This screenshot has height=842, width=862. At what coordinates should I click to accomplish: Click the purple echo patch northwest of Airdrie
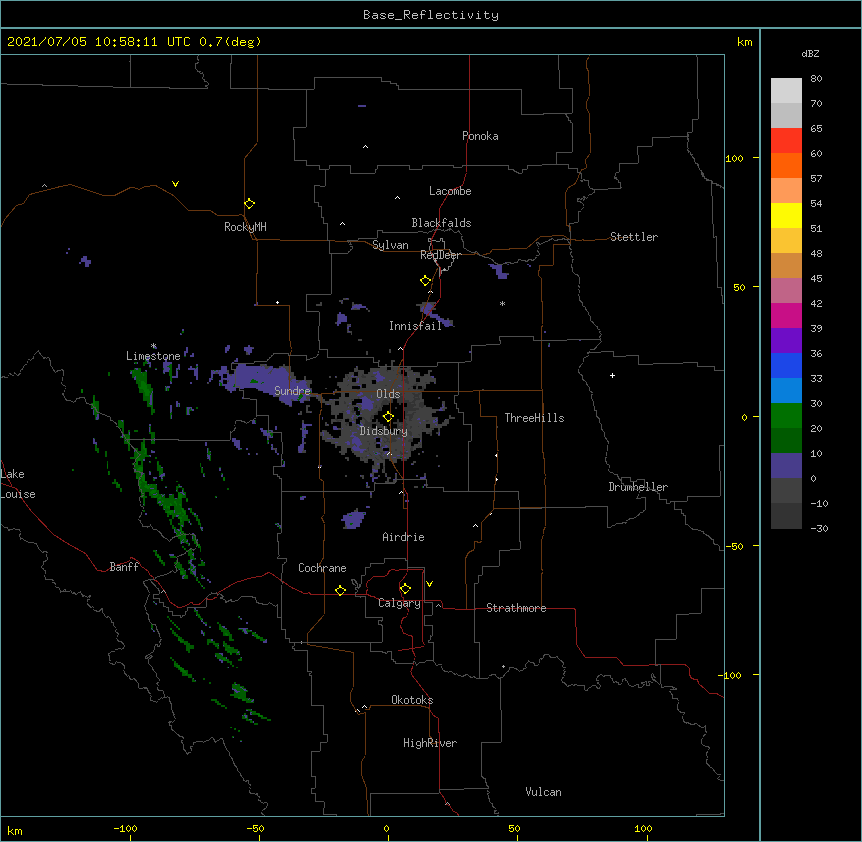(x=353, y=519)
